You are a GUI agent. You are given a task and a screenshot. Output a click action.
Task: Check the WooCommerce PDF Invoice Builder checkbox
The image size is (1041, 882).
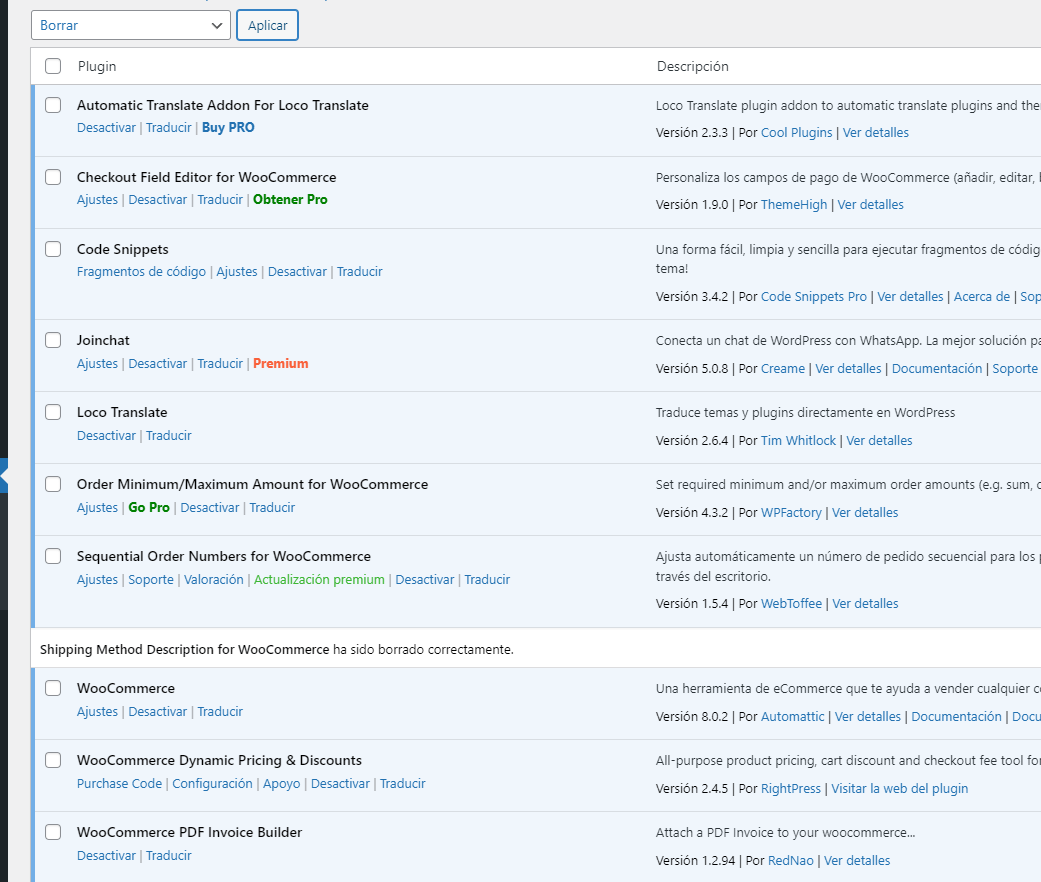pyautogui.click(x=53, y=832)
